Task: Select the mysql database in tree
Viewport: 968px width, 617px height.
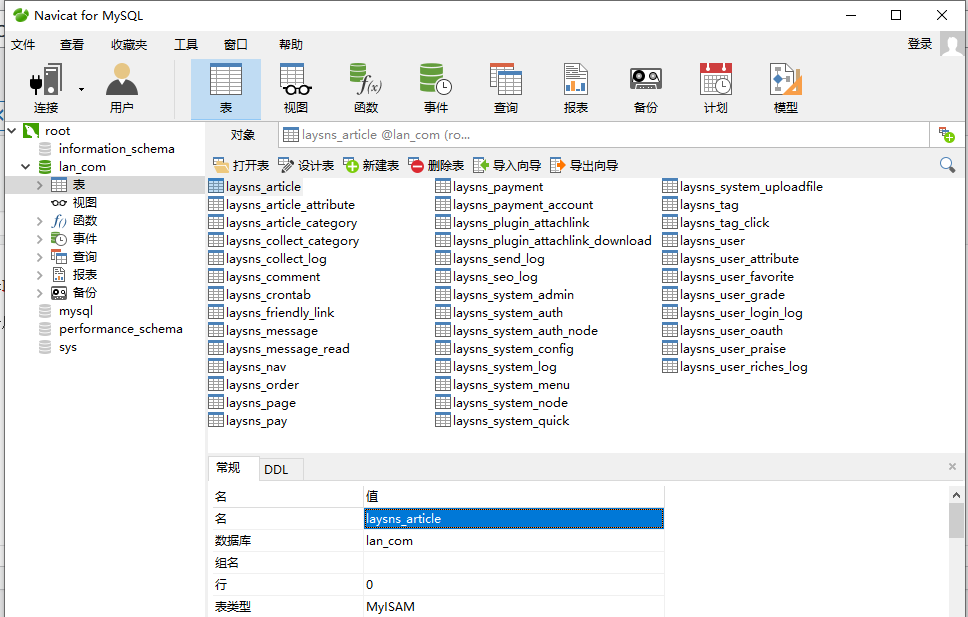Action: coord(76,311)
